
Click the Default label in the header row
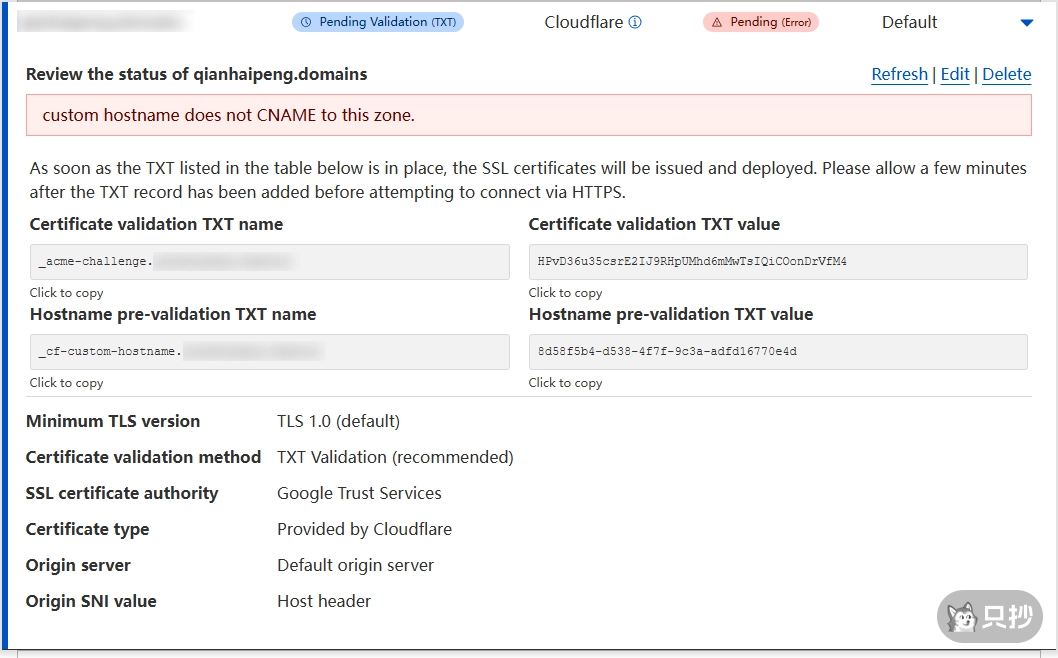909,22
